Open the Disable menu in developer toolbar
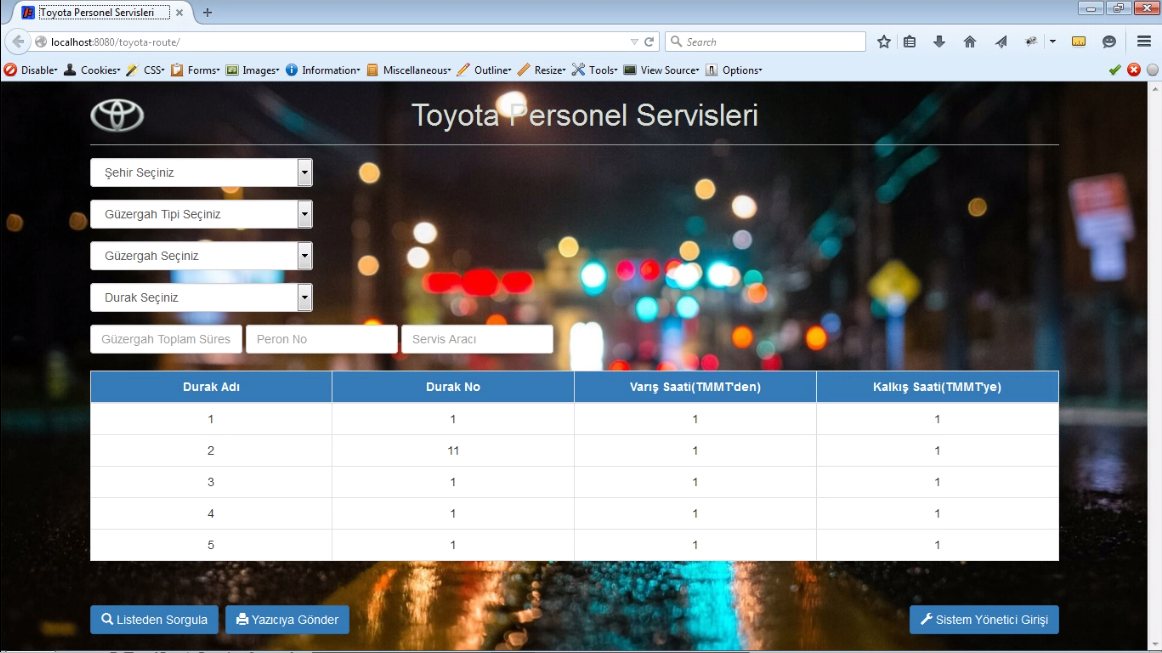 pyautogui.click(x=30, y=70)
